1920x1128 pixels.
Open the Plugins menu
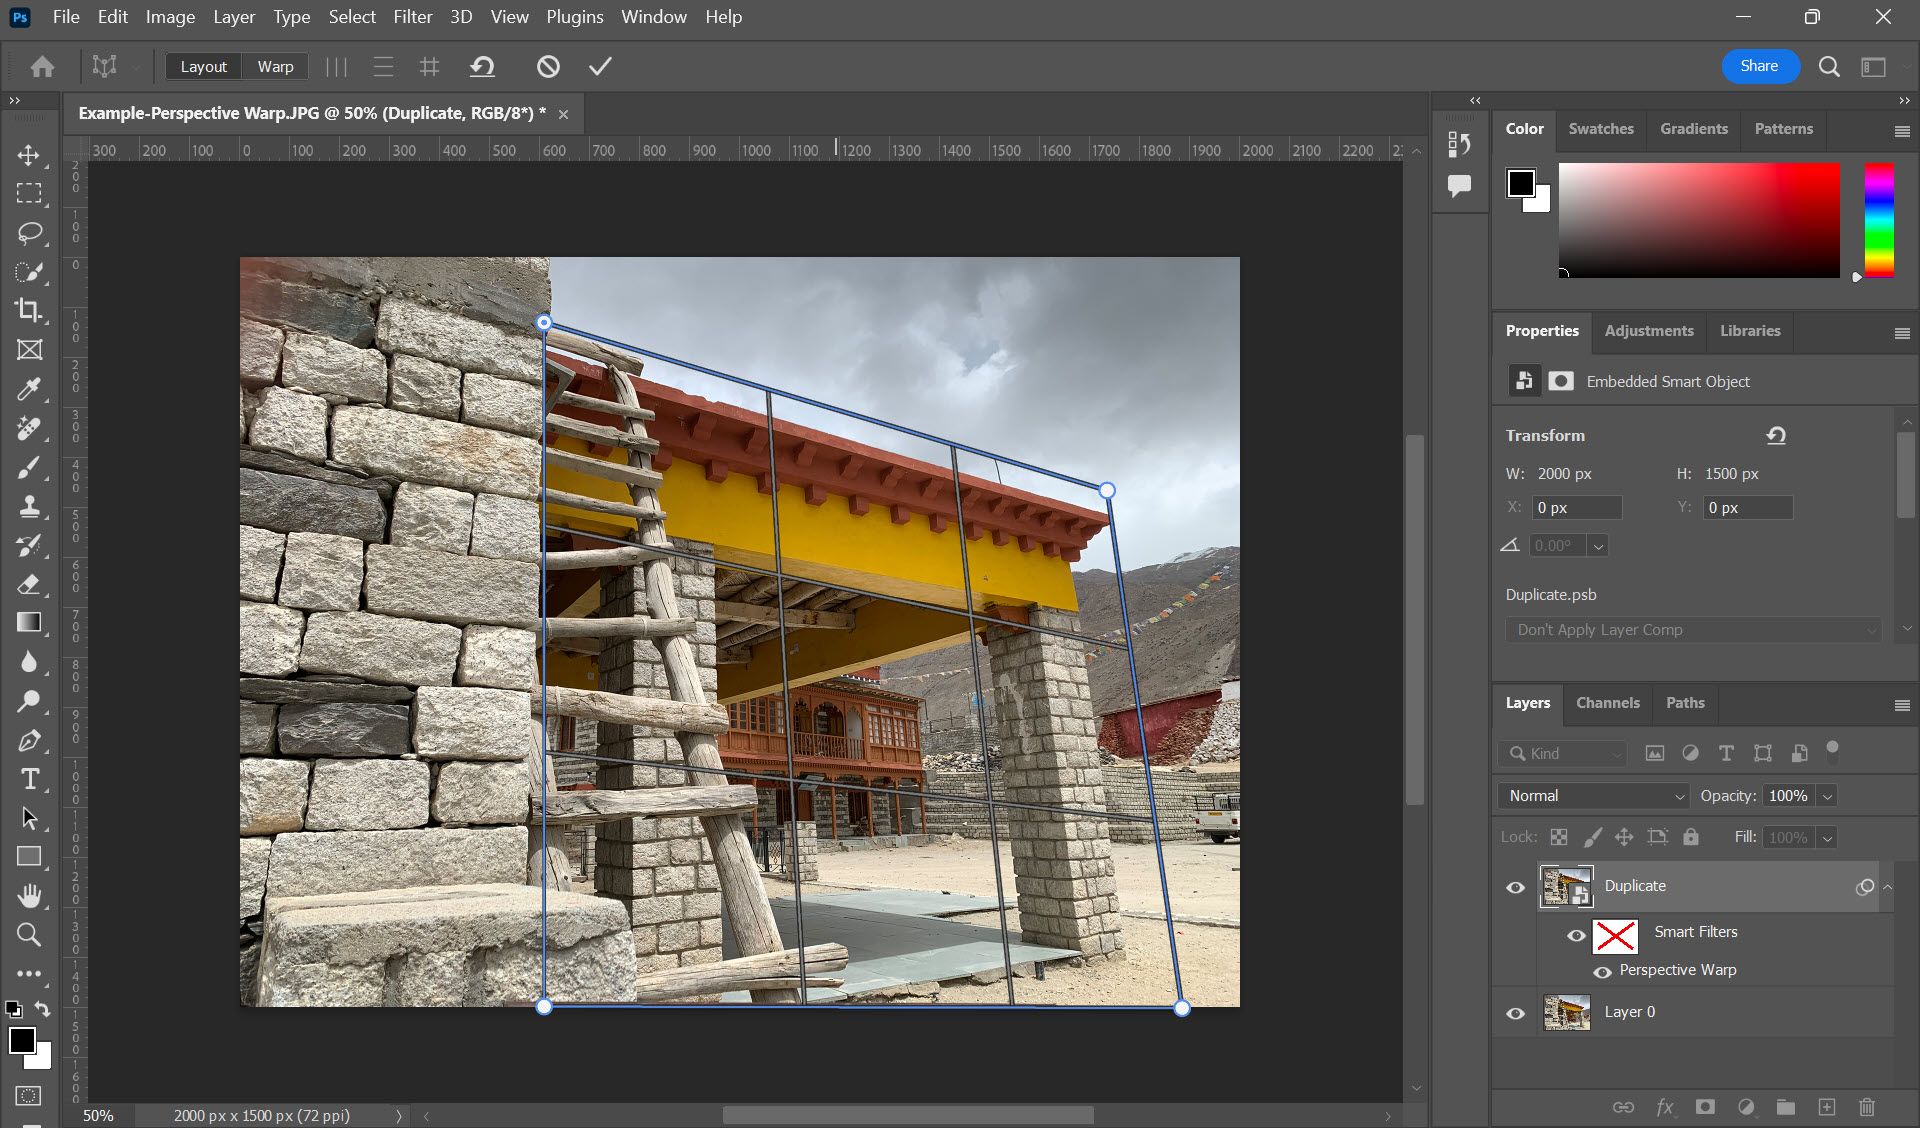[575, 17]
